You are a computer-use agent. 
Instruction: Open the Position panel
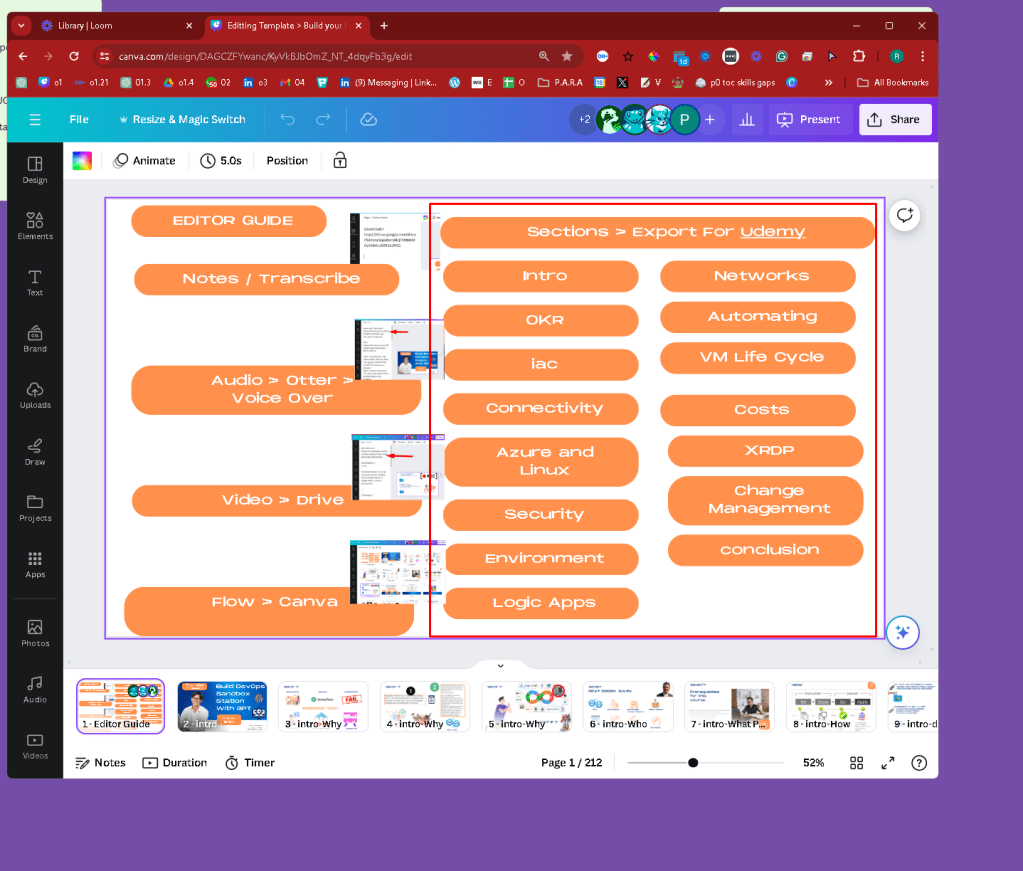[287, 160]
